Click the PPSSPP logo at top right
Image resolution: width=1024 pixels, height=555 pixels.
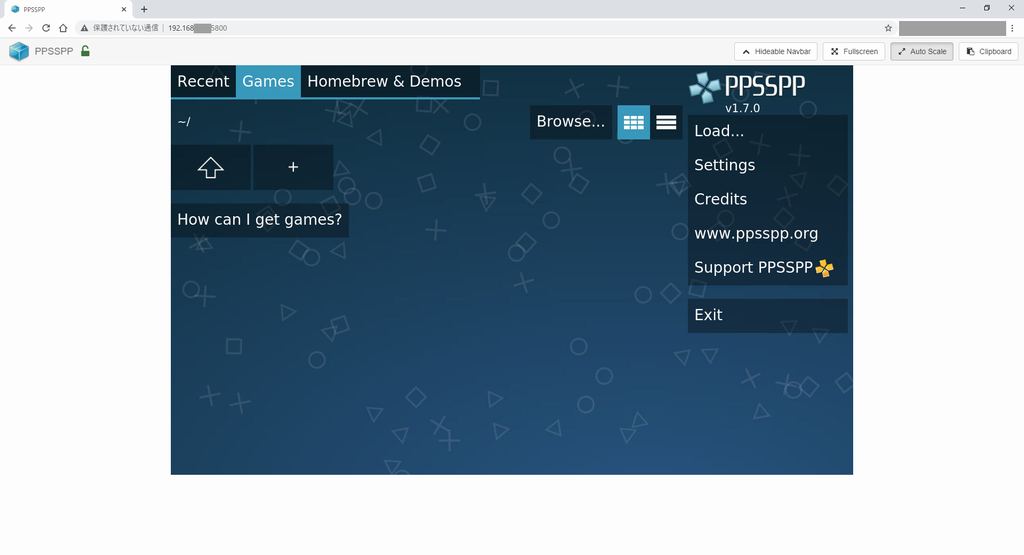pyautogui.click(x=747, y=87)
